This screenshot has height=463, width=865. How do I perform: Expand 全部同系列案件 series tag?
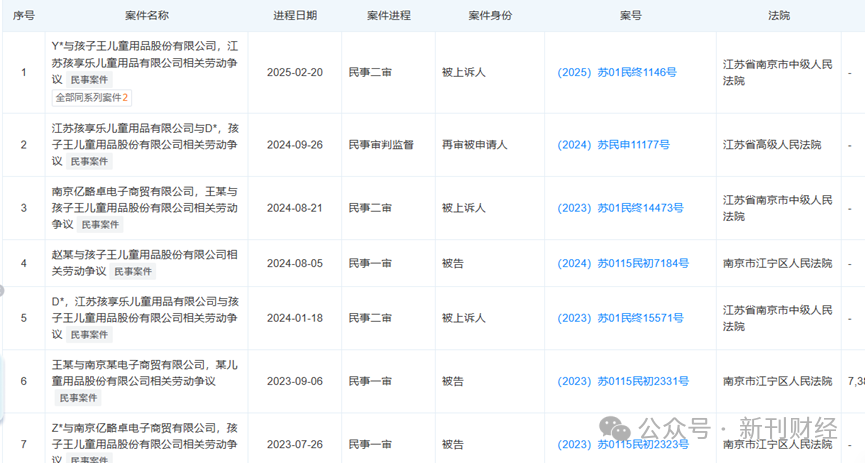click(91, 98)
